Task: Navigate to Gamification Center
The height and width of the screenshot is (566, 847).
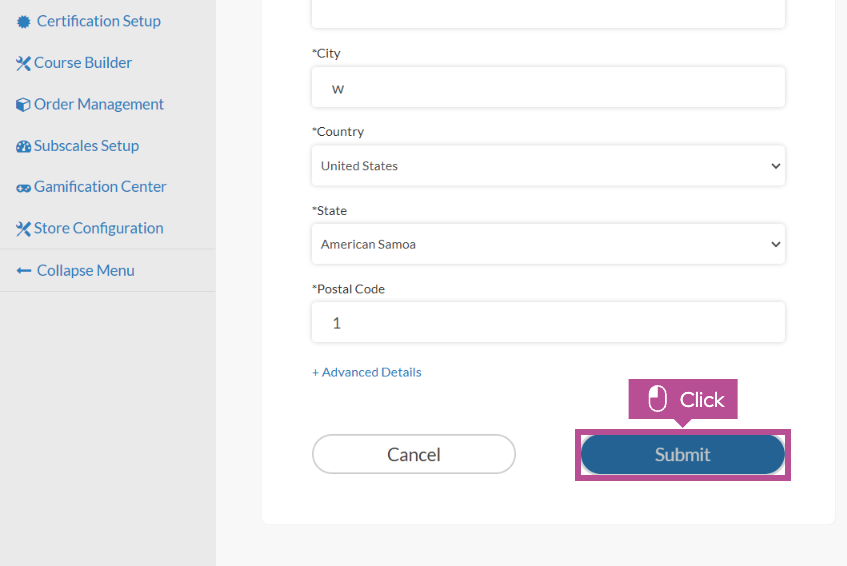Action: click(100, 187)
